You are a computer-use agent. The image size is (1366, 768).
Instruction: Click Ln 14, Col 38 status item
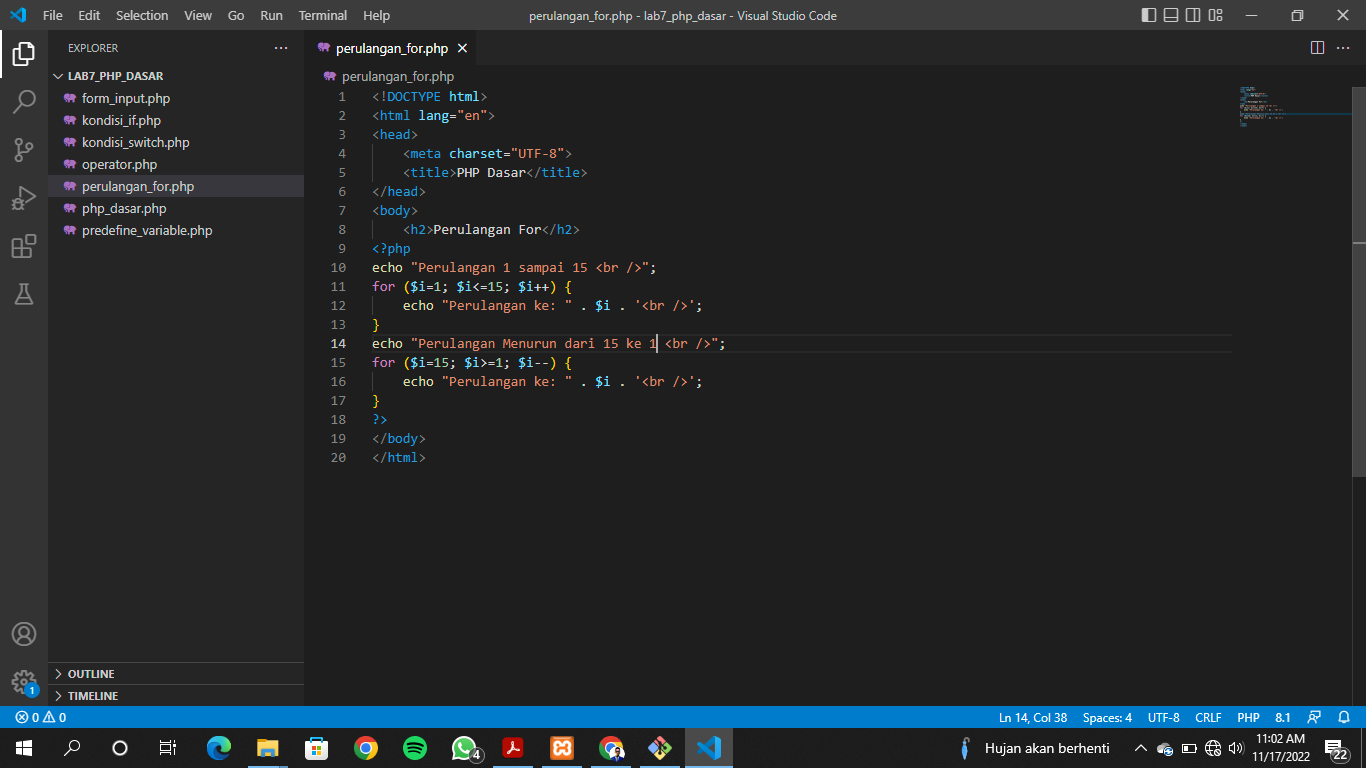pyautogui.click(x=1032, y=717)
